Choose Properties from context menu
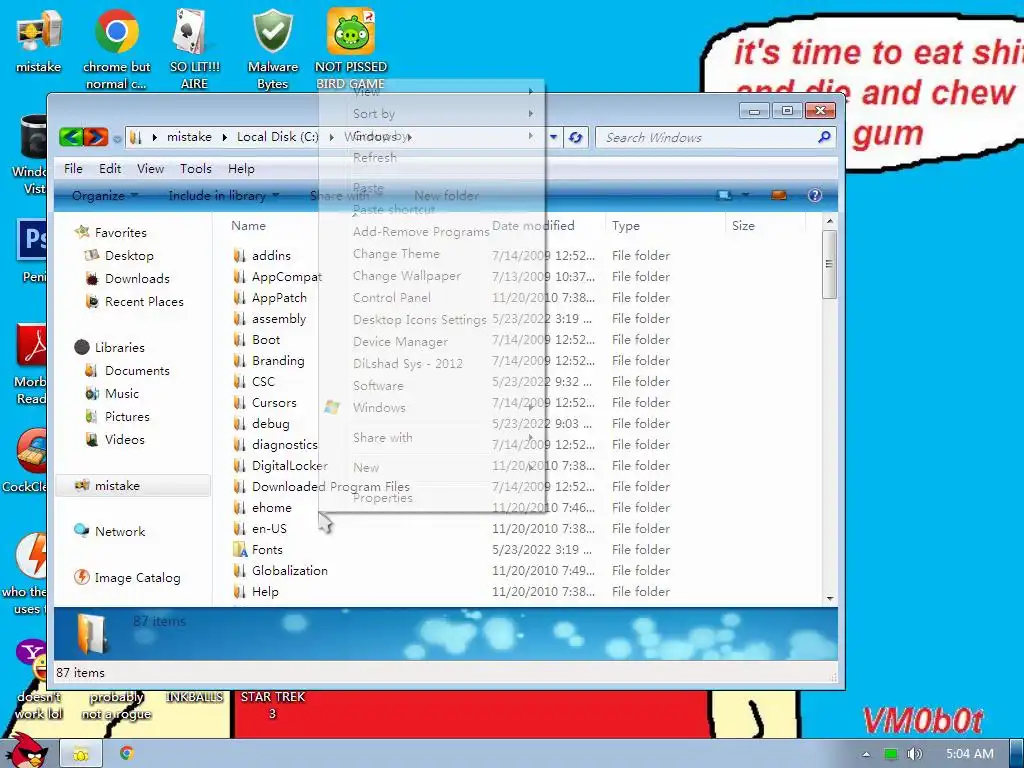The width and height of the screenshot is (1024, 768). (x=383, y=498)
